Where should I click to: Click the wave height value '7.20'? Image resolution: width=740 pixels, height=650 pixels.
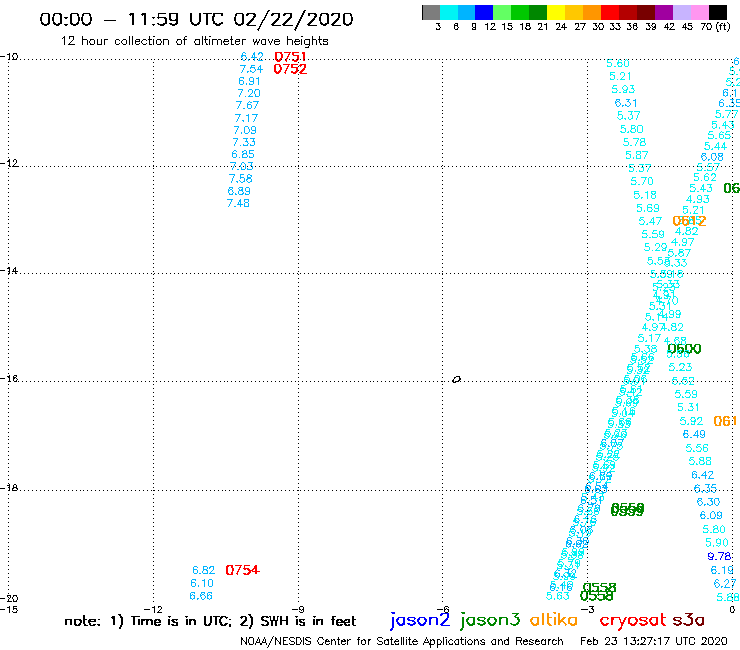click(249, 93)
